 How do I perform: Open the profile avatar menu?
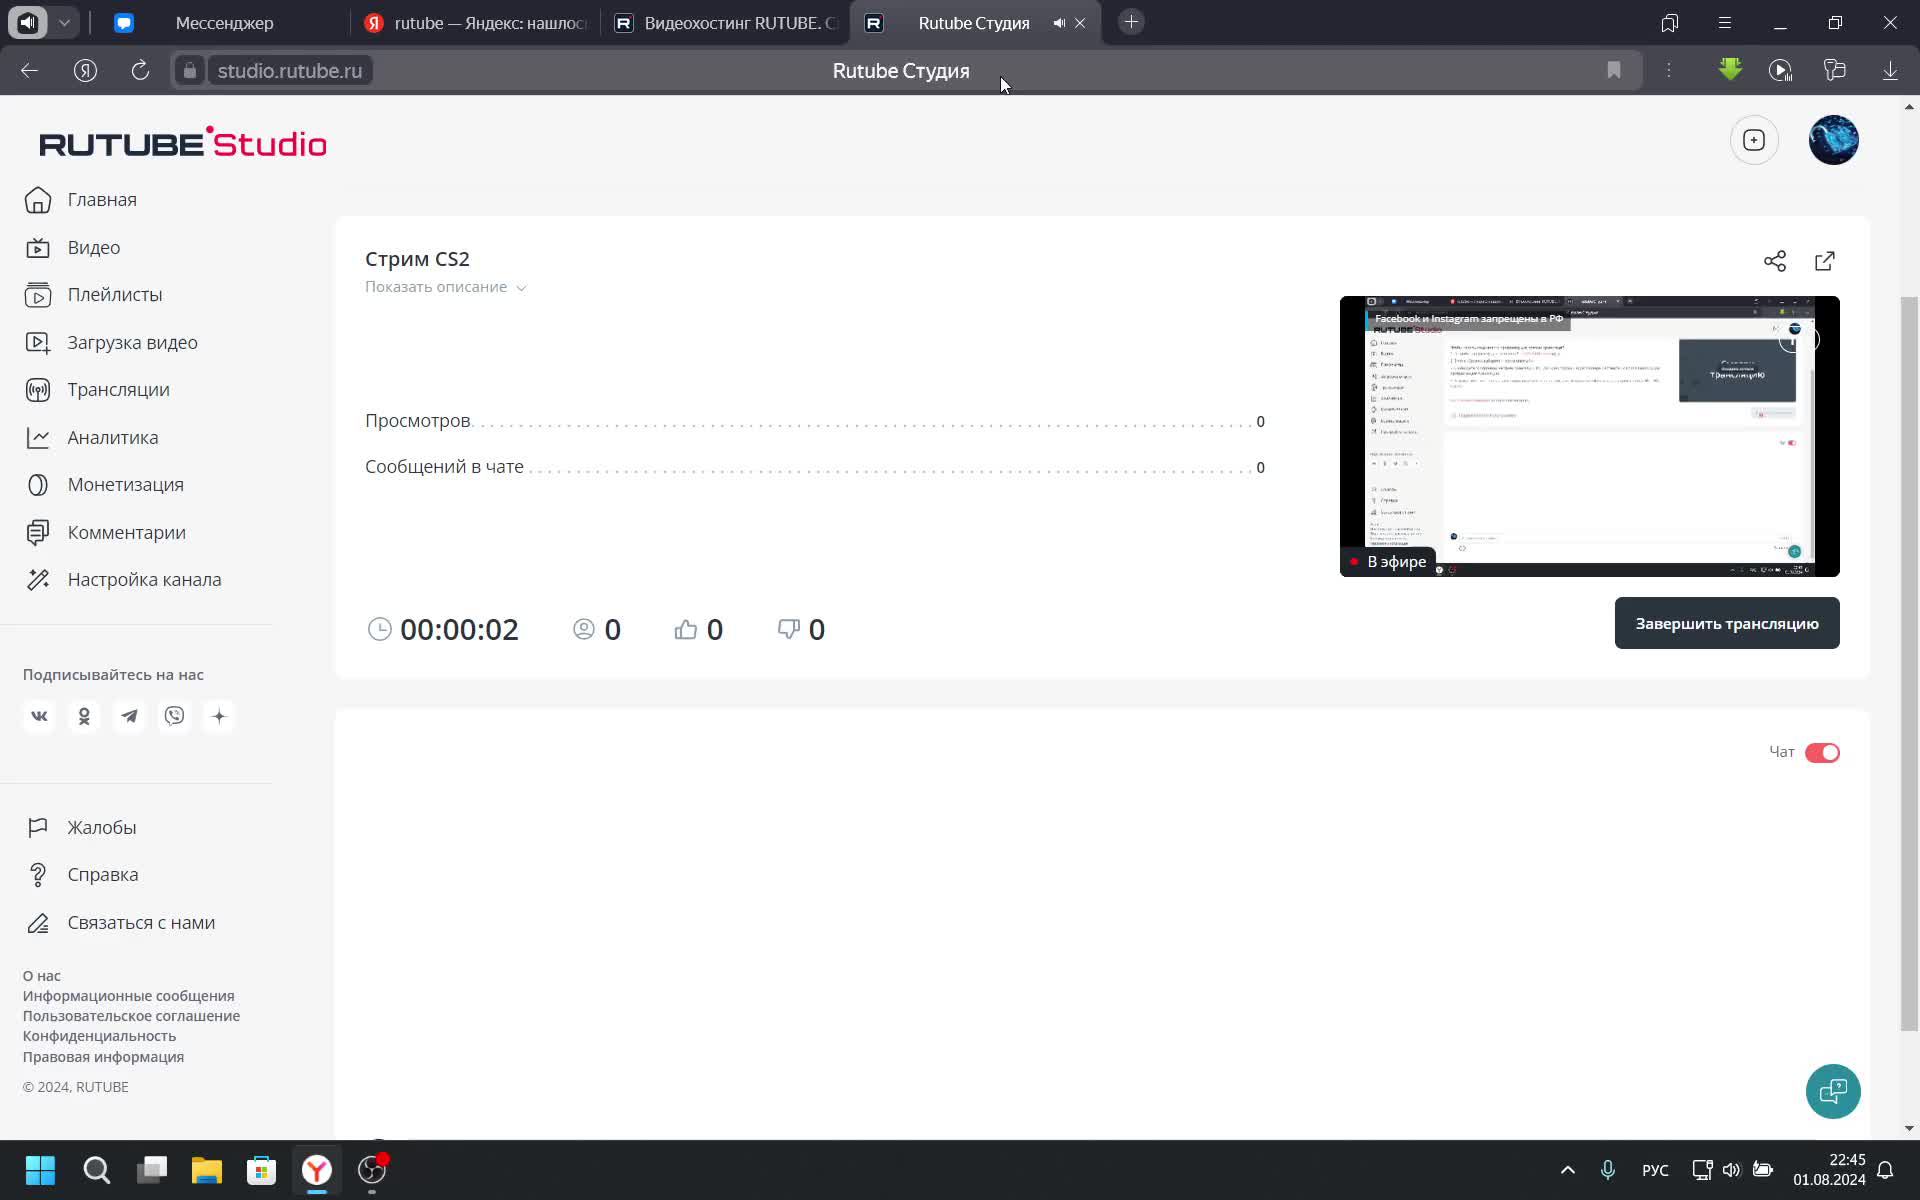click(1834, 140)
